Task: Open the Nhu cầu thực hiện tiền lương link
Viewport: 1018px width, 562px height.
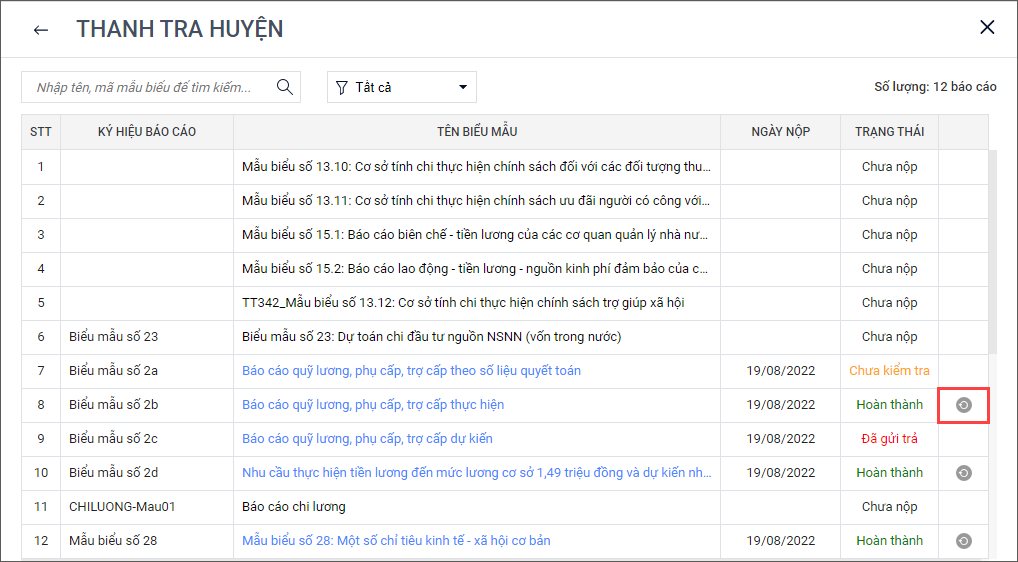Action: click(x=476, y=473)
